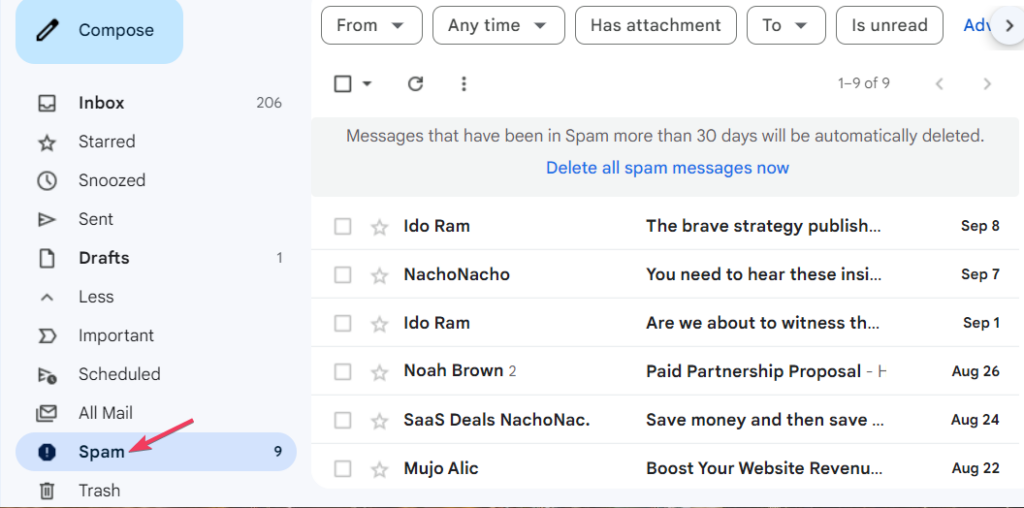Select the SaaS Deals NachoNac. email checkbox
Image resolution: width=1024 pixels, height=508 pixels.
343,420
